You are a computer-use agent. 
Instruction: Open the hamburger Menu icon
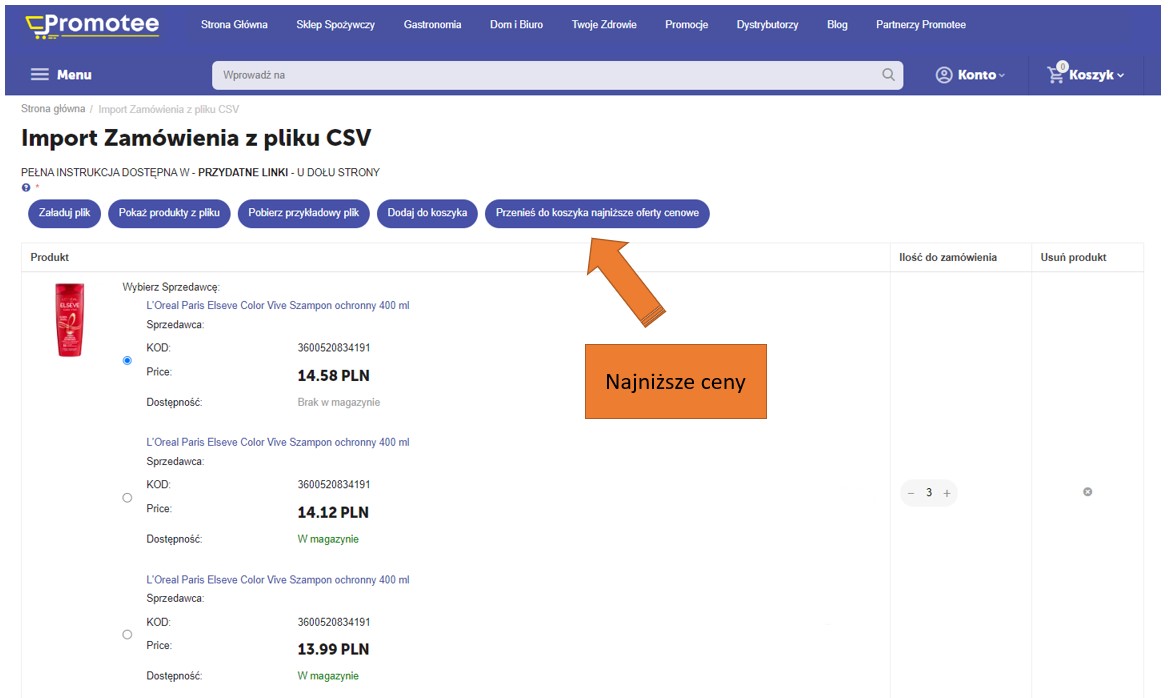39,75
